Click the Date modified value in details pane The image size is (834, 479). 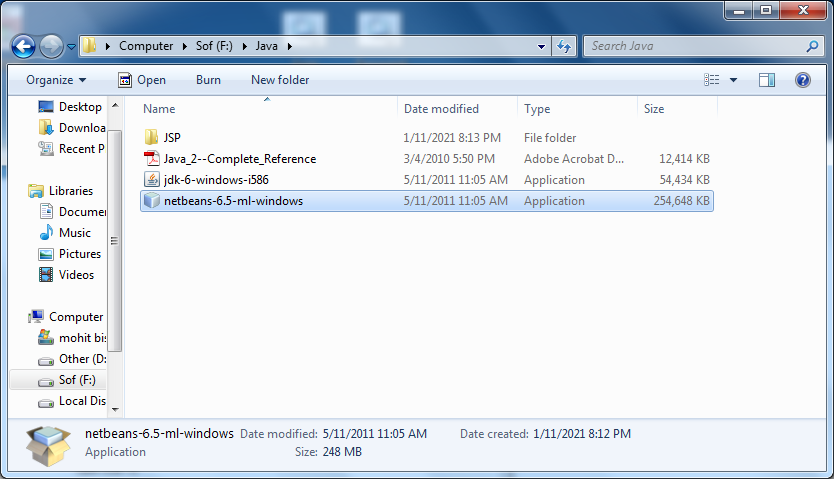[x=374, y=434]
